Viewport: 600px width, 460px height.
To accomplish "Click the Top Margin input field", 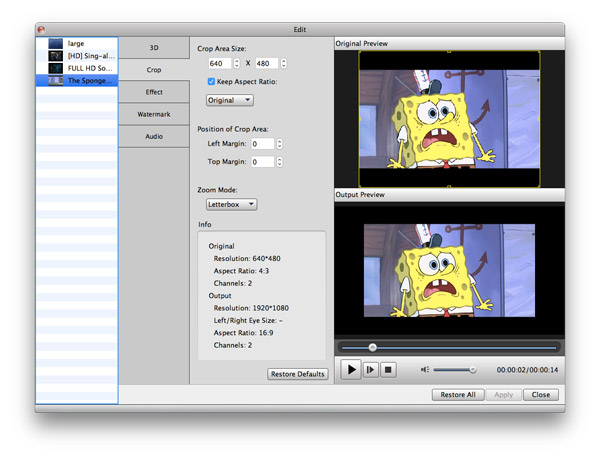I will 262,161.
